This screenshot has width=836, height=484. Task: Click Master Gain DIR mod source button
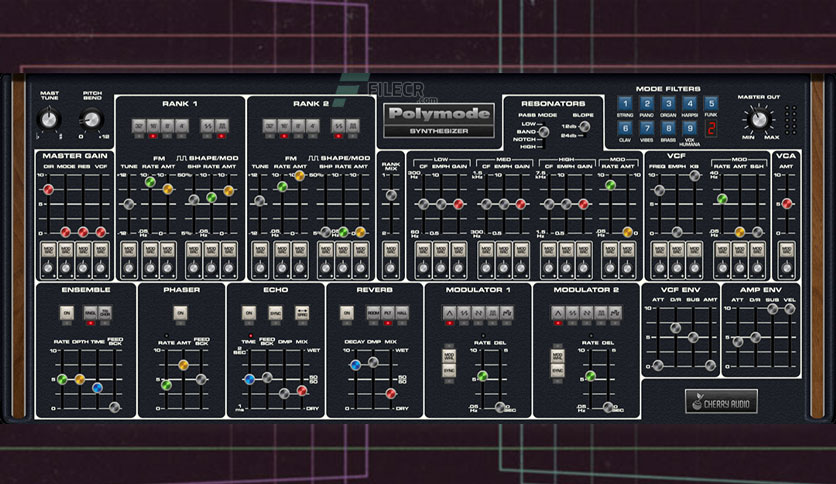[49, 251]
